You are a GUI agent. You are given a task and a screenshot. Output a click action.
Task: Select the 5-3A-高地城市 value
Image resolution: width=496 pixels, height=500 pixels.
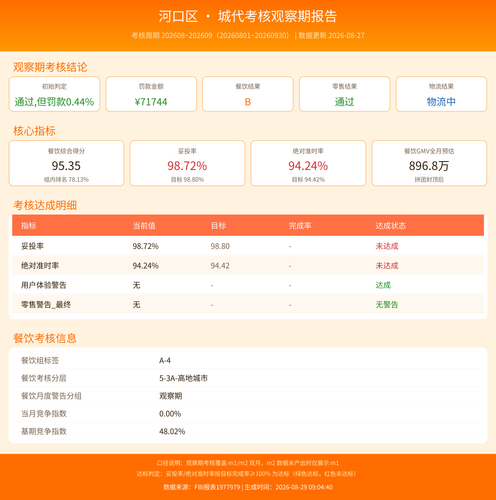pos(183,378)
